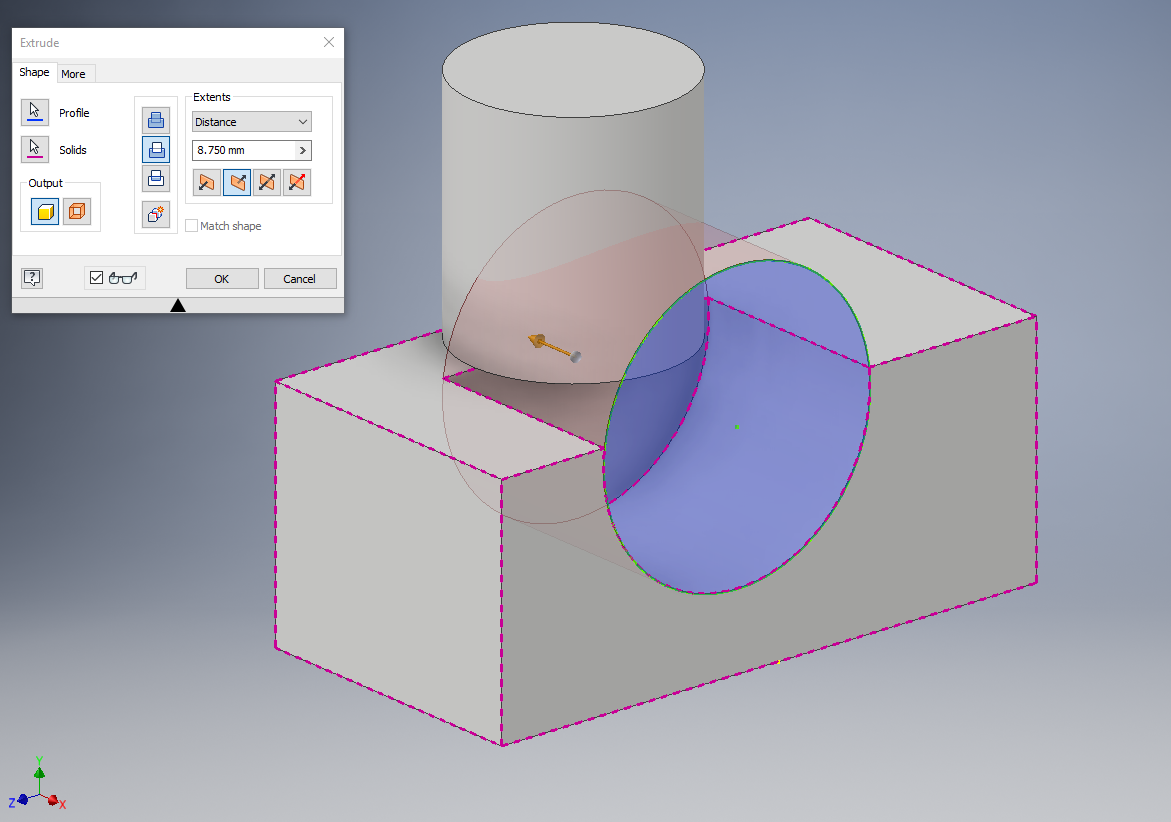
Task: Switch output to Surface mode
Action: (x=77, y=210)
